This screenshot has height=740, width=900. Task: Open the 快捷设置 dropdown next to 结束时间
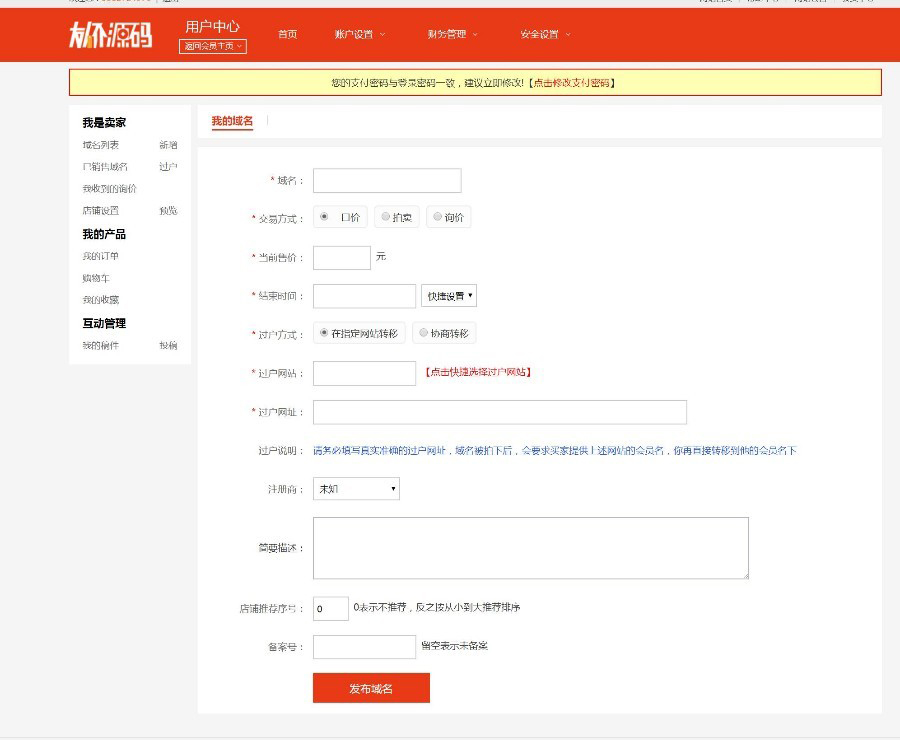[x=449, y=296]
